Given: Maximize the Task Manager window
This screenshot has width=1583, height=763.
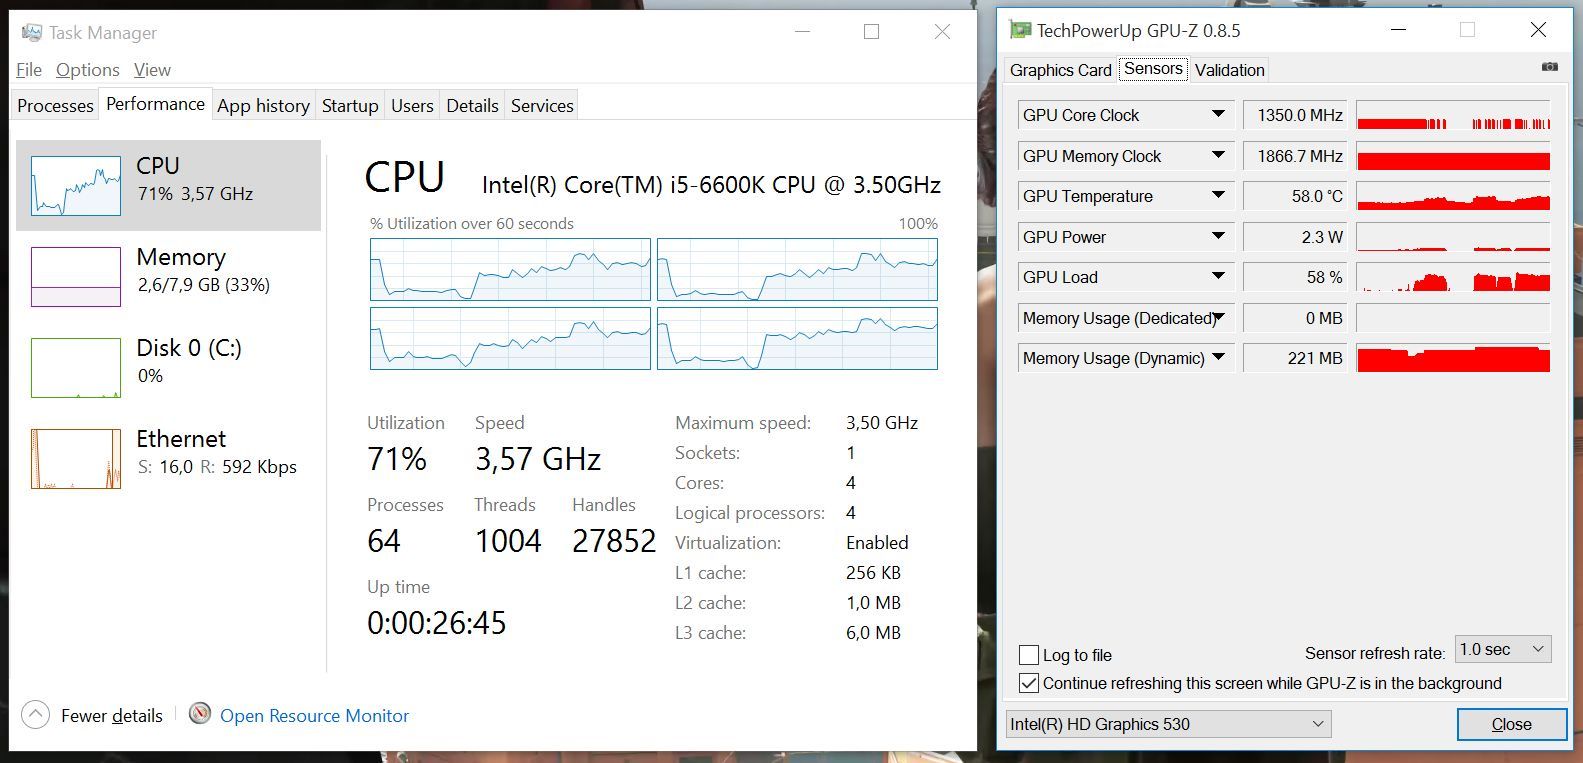Looking at the screenshot, I should pyautogui.click(x=871, y=32).
